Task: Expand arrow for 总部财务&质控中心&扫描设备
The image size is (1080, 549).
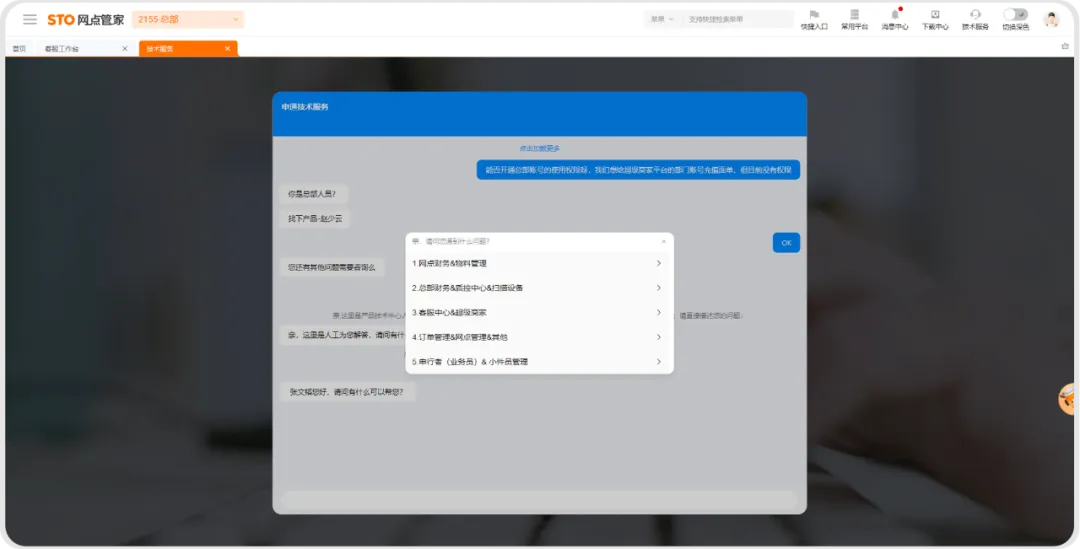Action: click(x=658, y=288)
